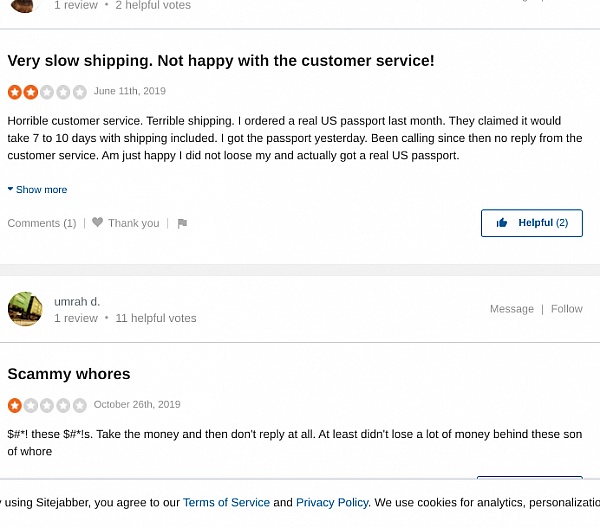Follow reviewer umrah d.
Image resolution: width=600 pixels, height=528 pixels.
tap(566, 309)
